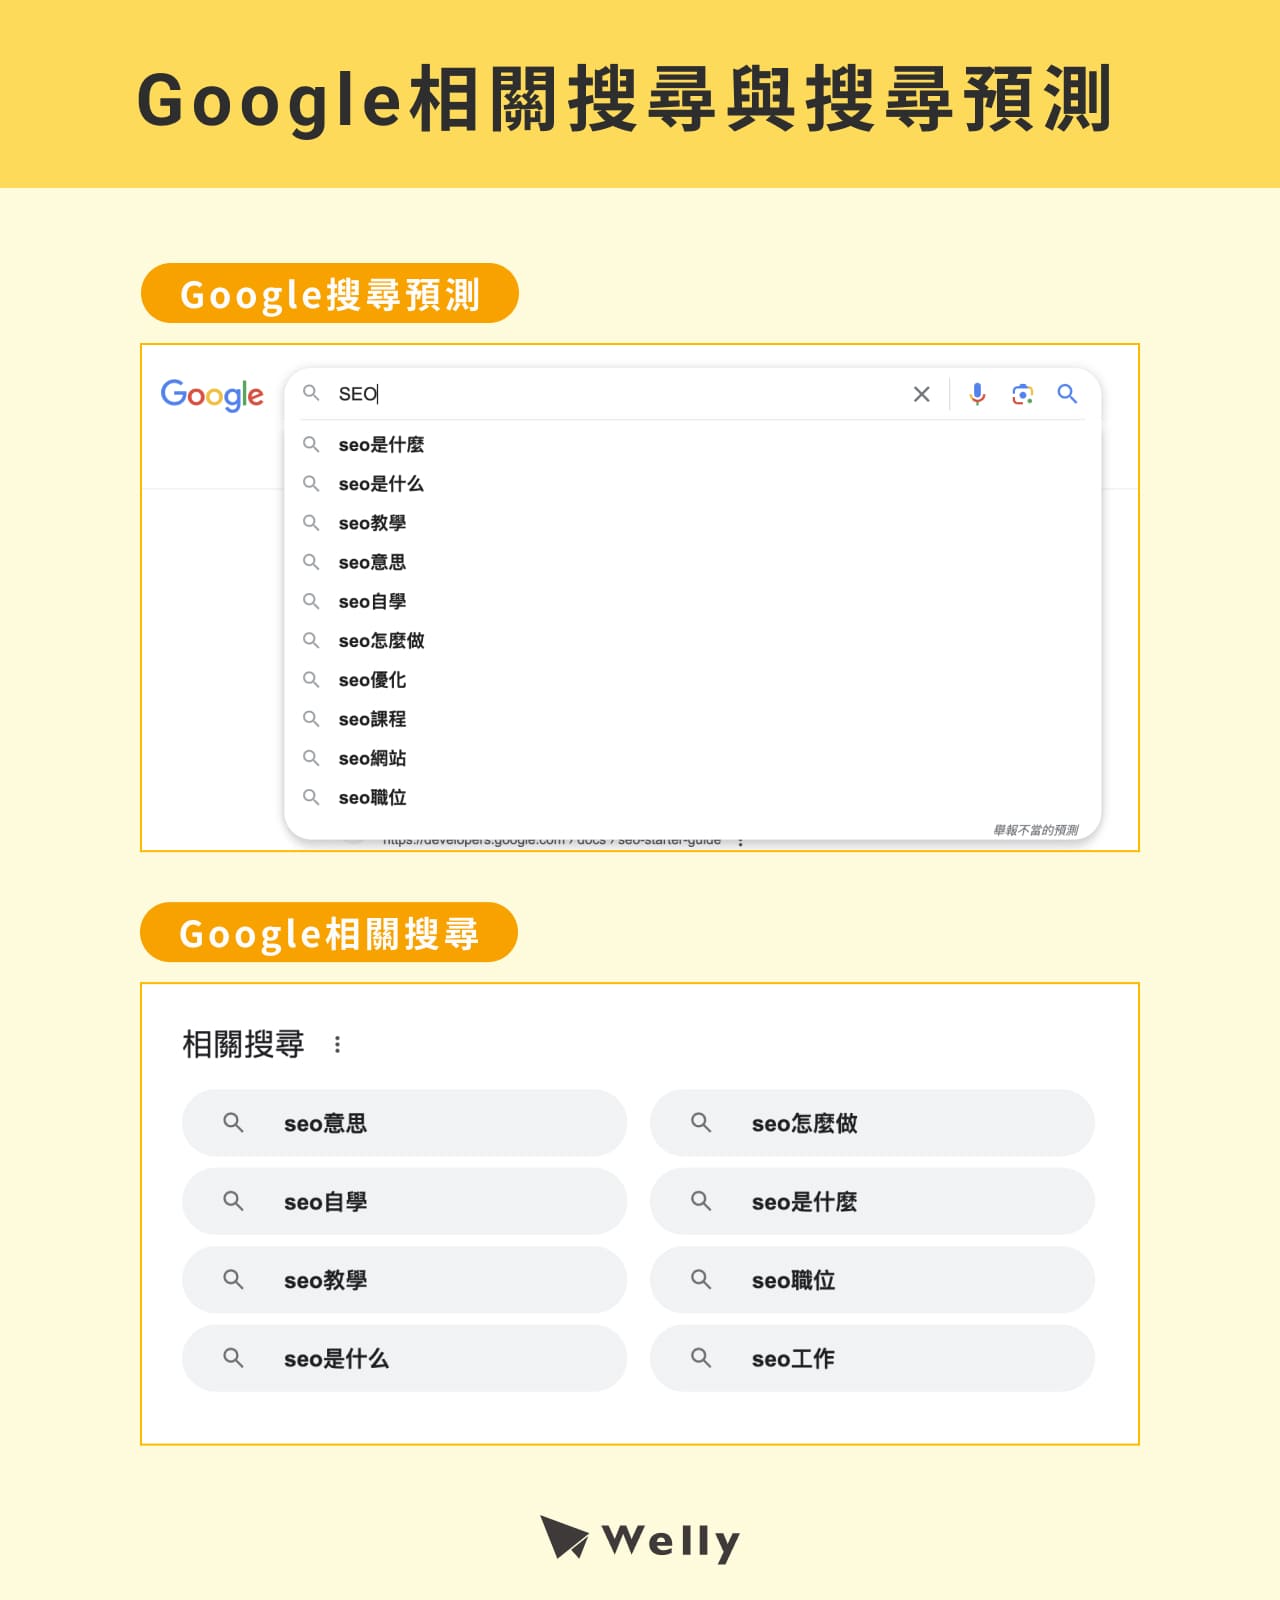1280x1600 pixels.
Task: Choose 'seo教學' autocomplete suggestion
Action: click(692, 523)
